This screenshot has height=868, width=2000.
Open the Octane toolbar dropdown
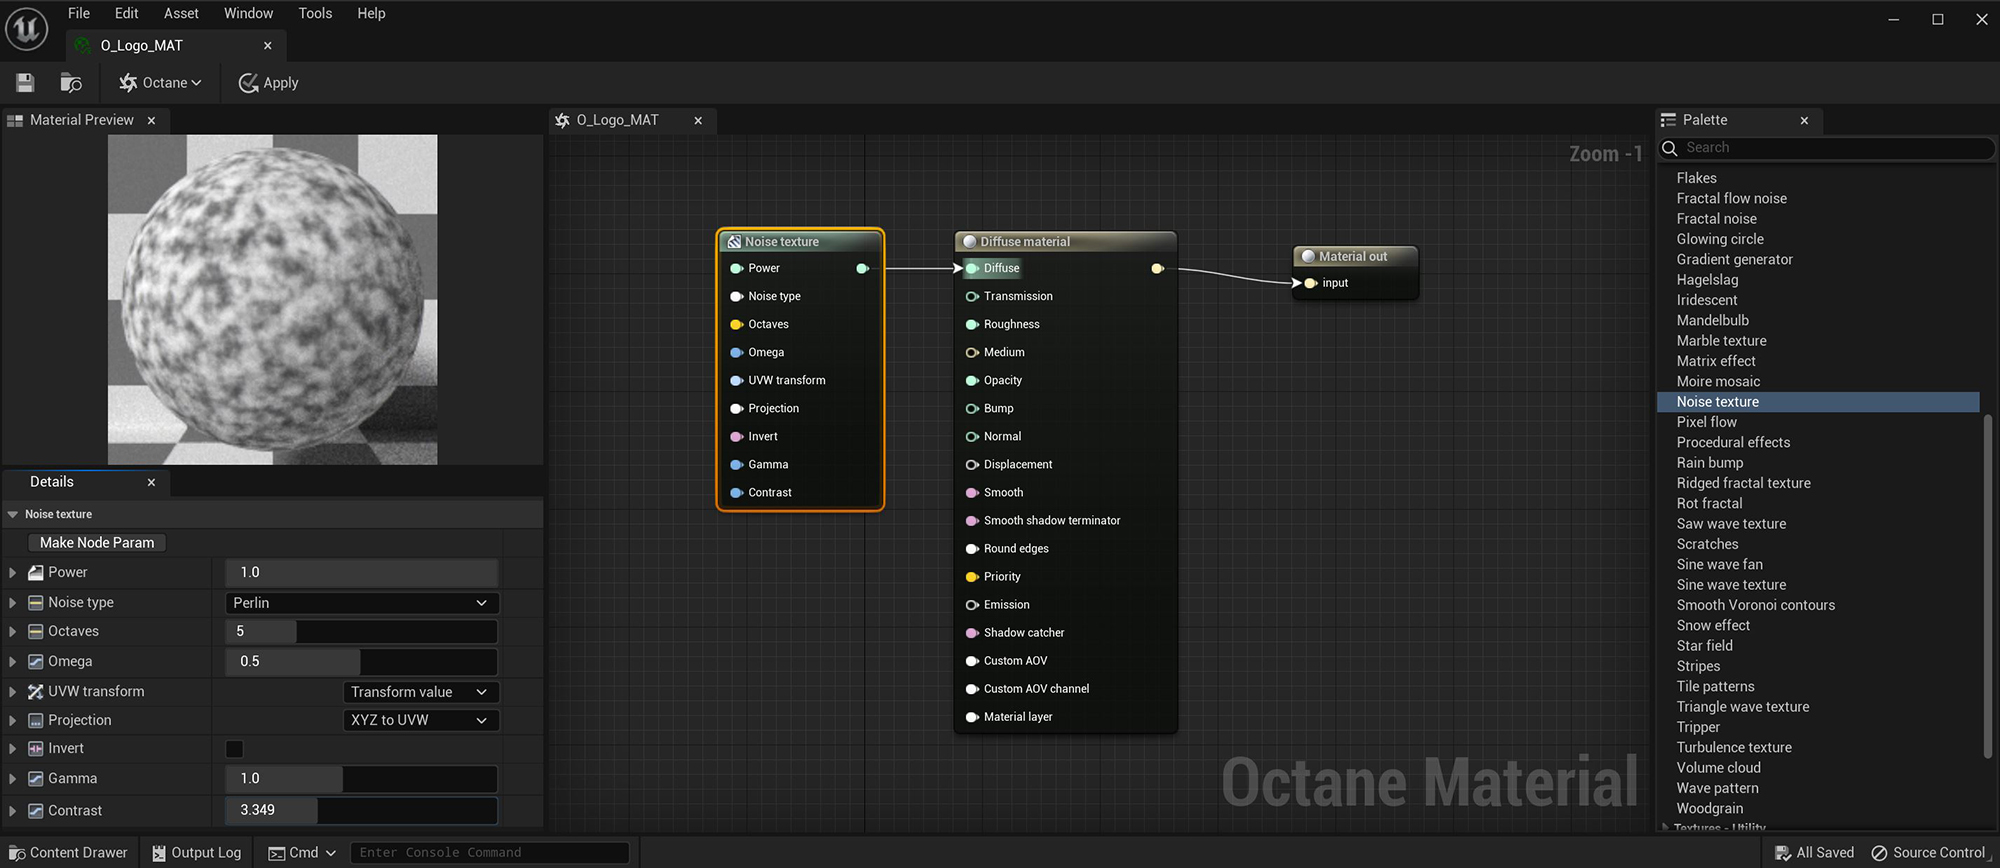162,83
